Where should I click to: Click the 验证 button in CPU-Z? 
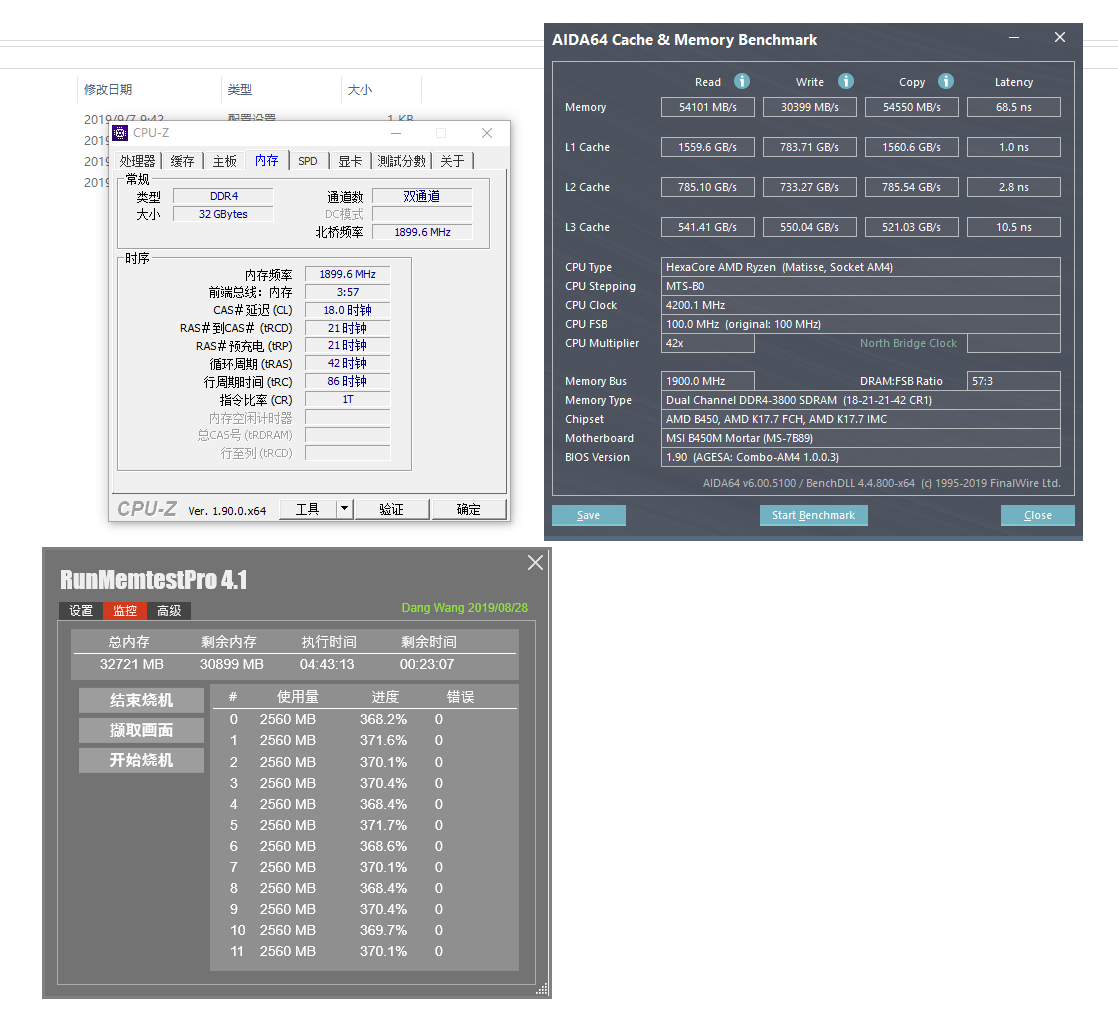coord(392,509)
